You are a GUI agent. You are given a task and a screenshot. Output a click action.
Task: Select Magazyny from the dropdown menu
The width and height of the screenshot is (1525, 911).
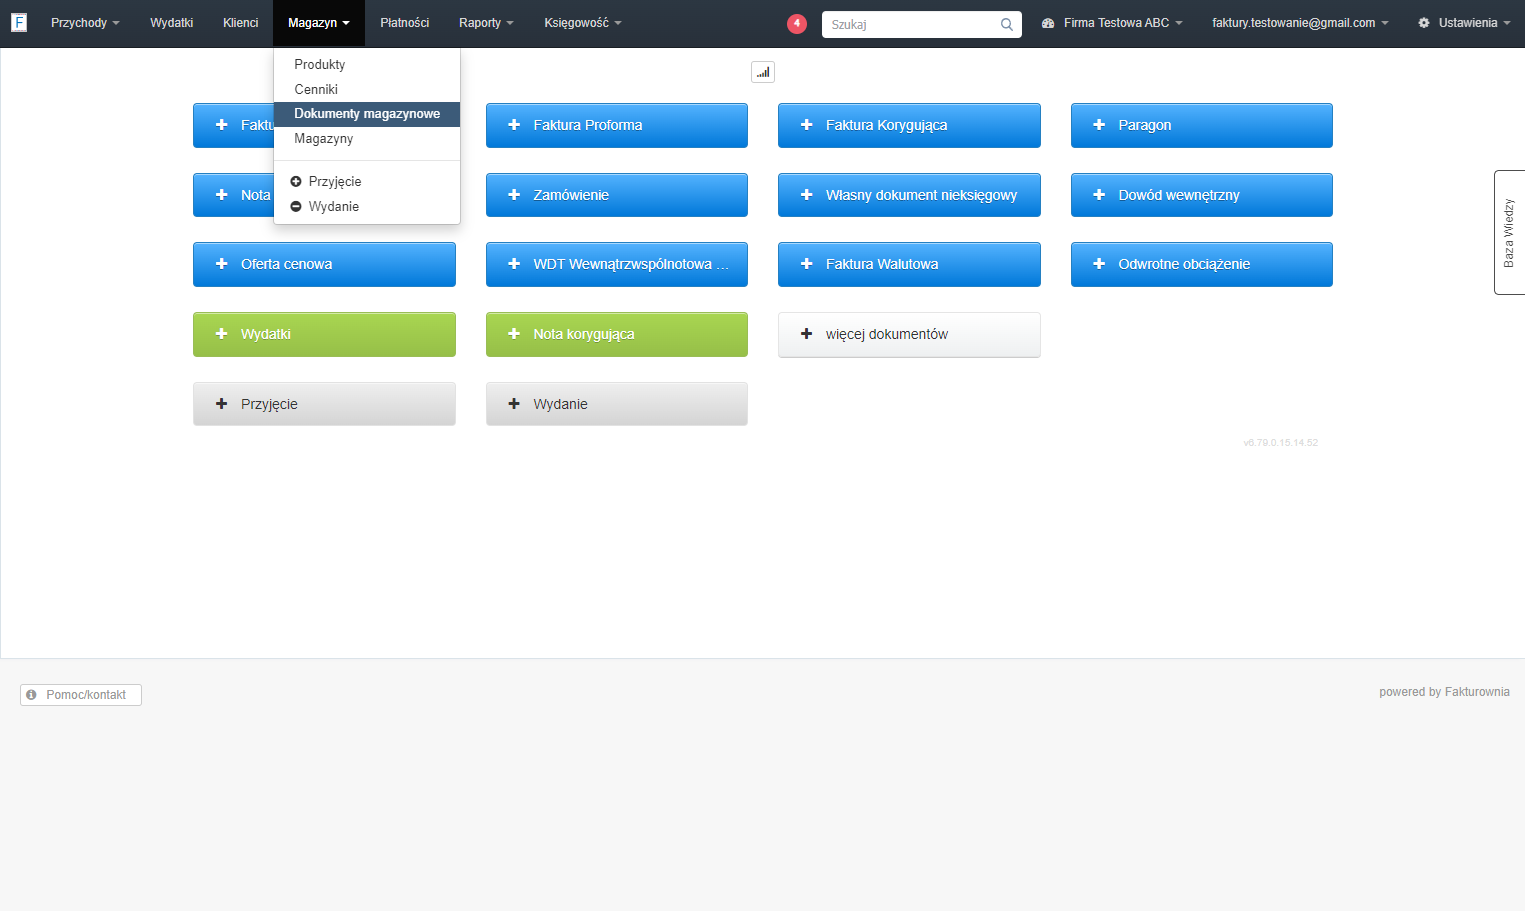coord(367,139)
